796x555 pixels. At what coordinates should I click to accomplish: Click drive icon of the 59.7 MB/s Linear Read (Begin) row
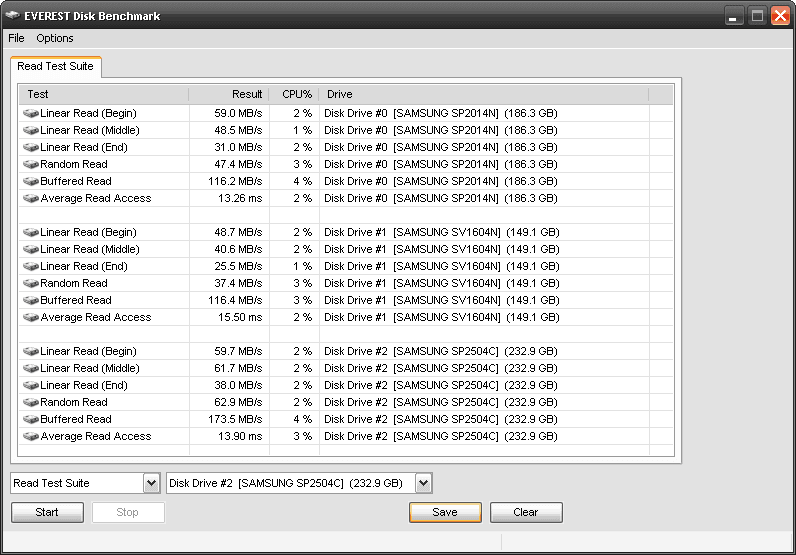[31, 351]
